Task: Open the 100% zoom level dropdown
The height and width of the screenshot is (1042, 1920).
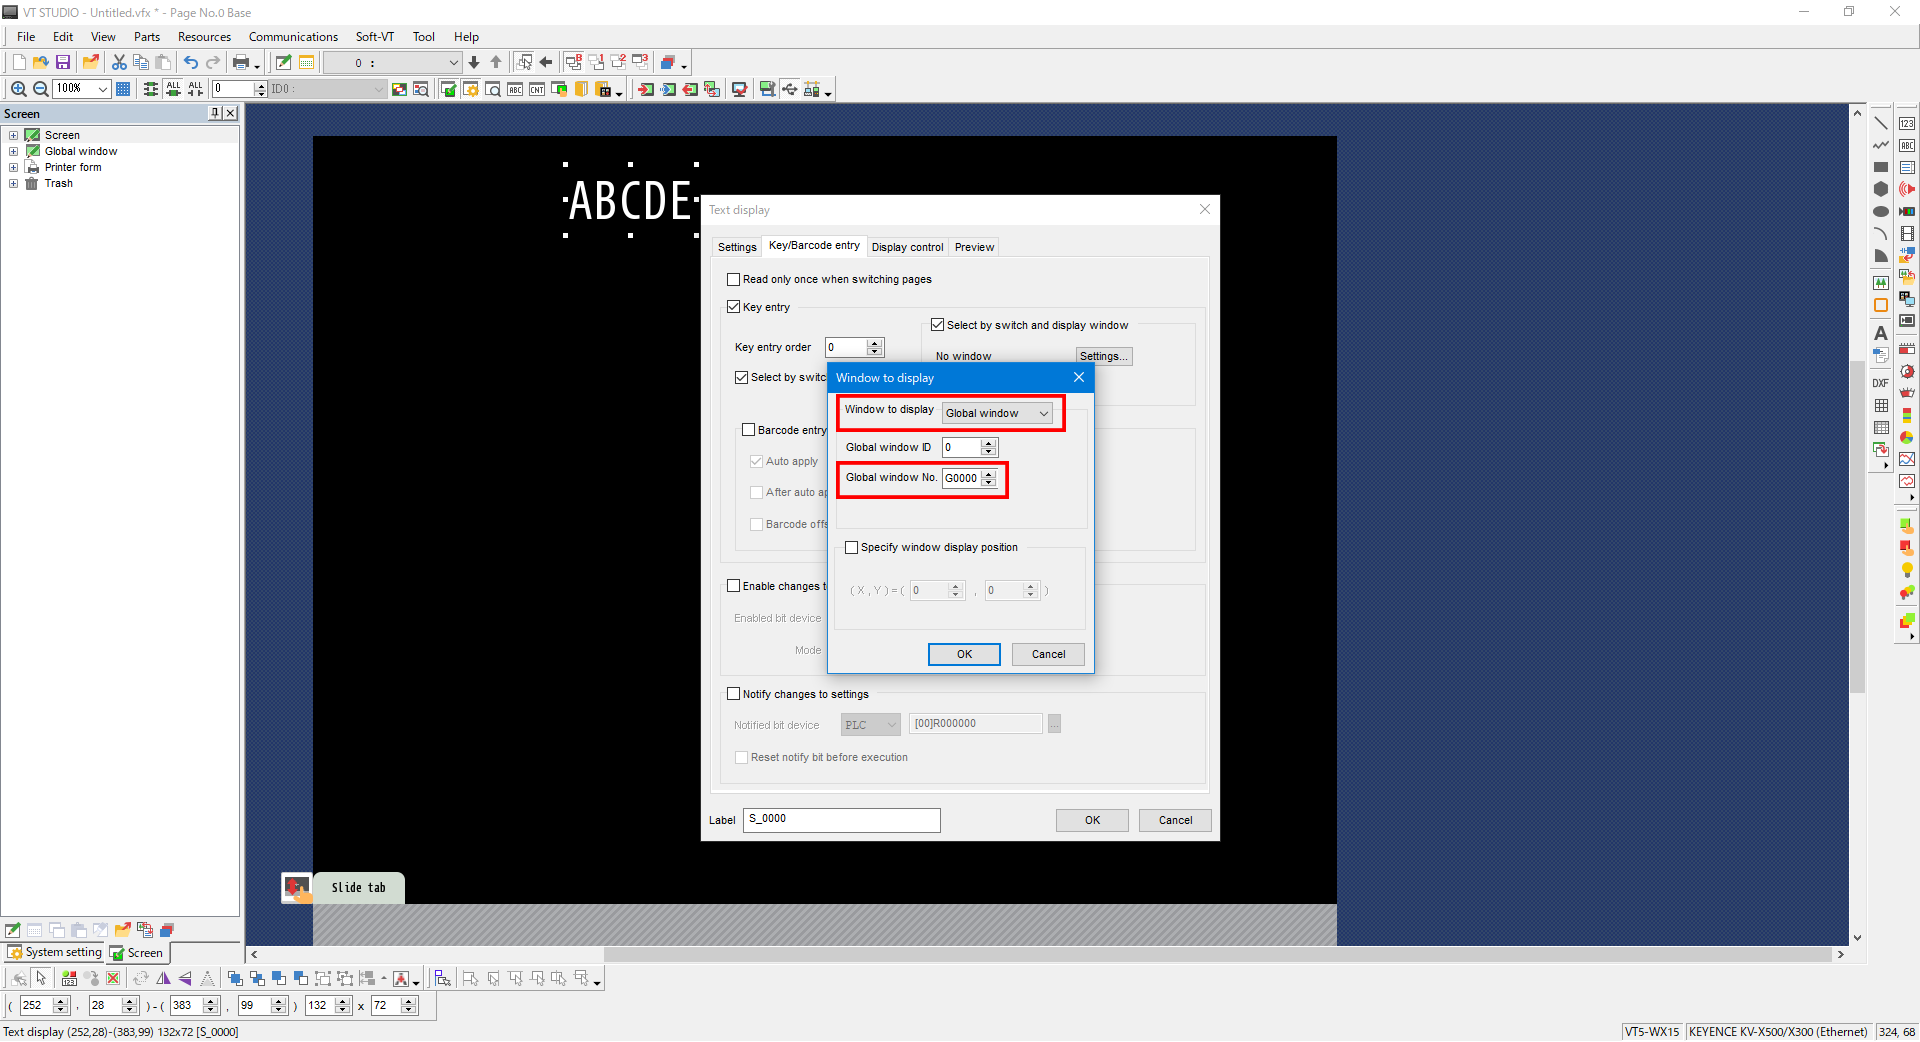Action: (102, 89)
